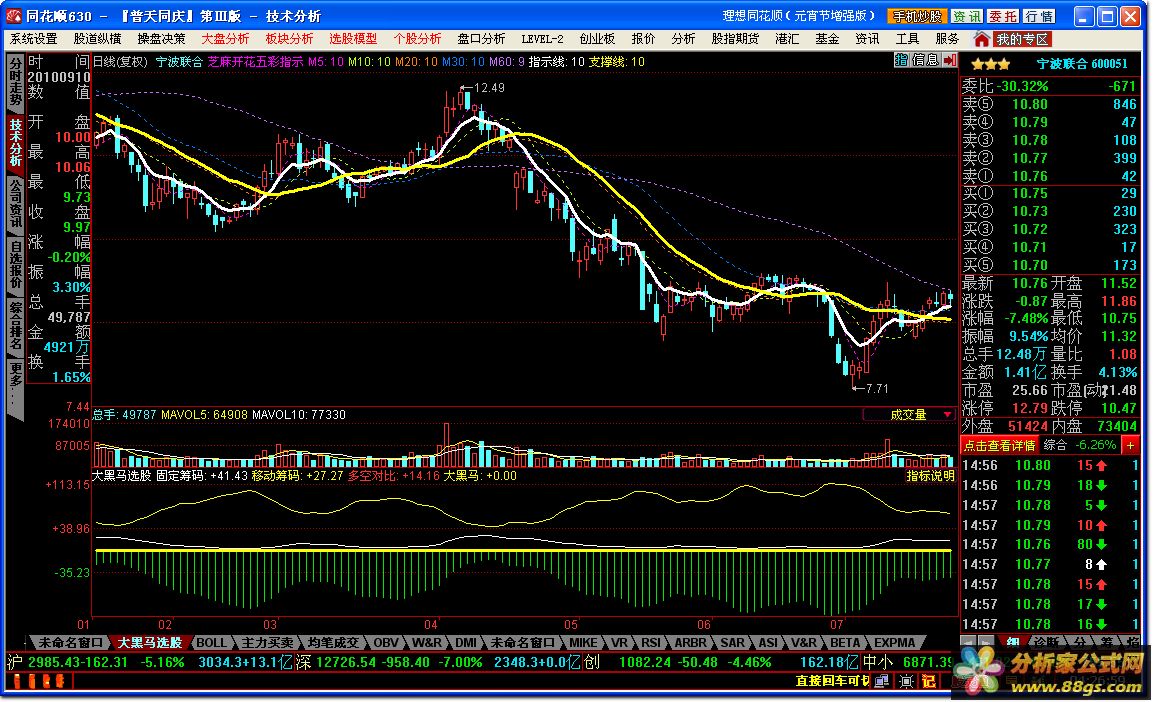Screen dimensions: 1153x702
Task: Select the 大黑马选股 indicator tab
Action: point(149,642)
